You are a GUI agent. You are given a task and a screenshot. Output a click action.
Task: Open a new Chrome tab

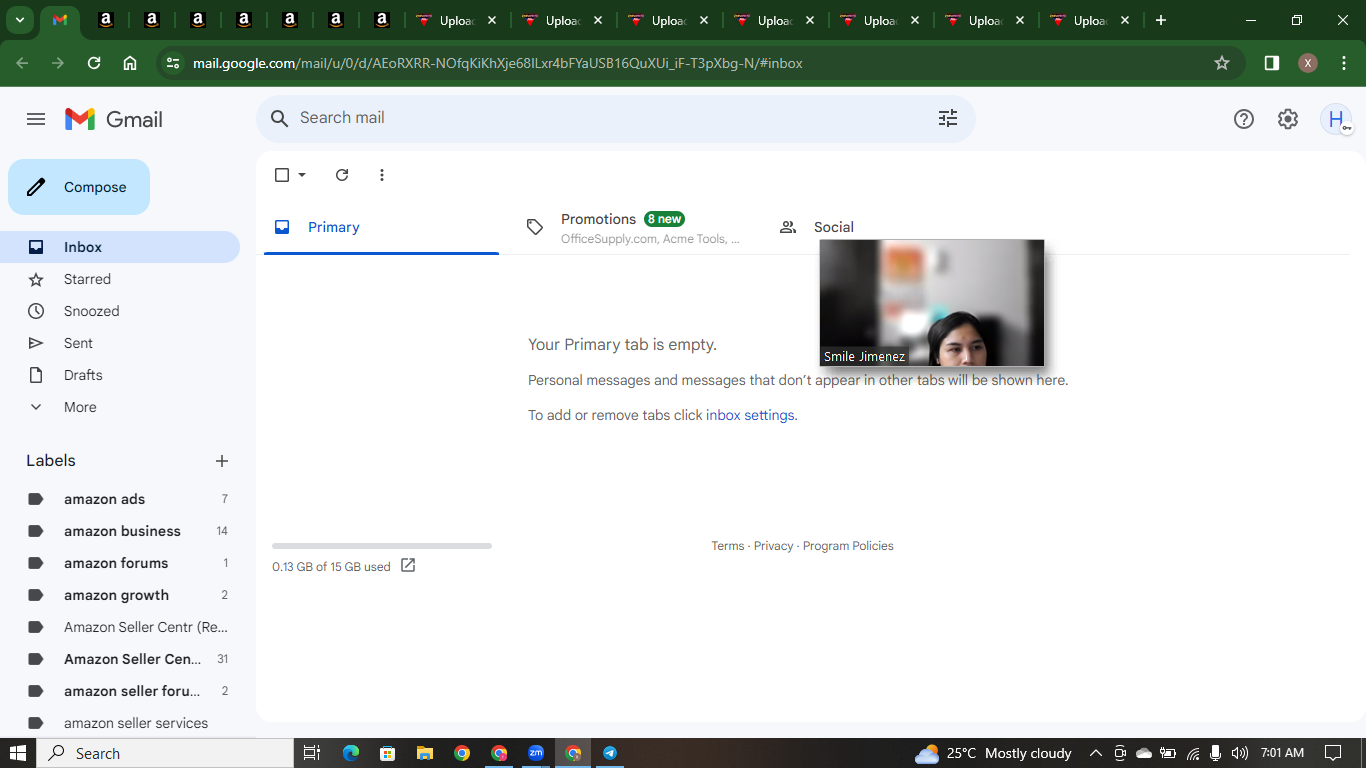[1160, 20]
